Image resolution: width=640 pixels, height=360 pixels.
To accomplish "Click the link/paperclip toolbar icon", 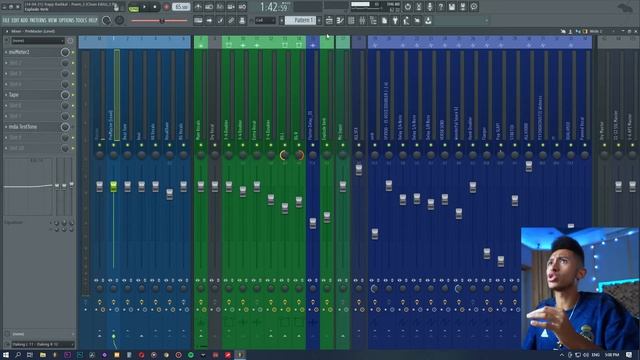I will pos(231,20).
